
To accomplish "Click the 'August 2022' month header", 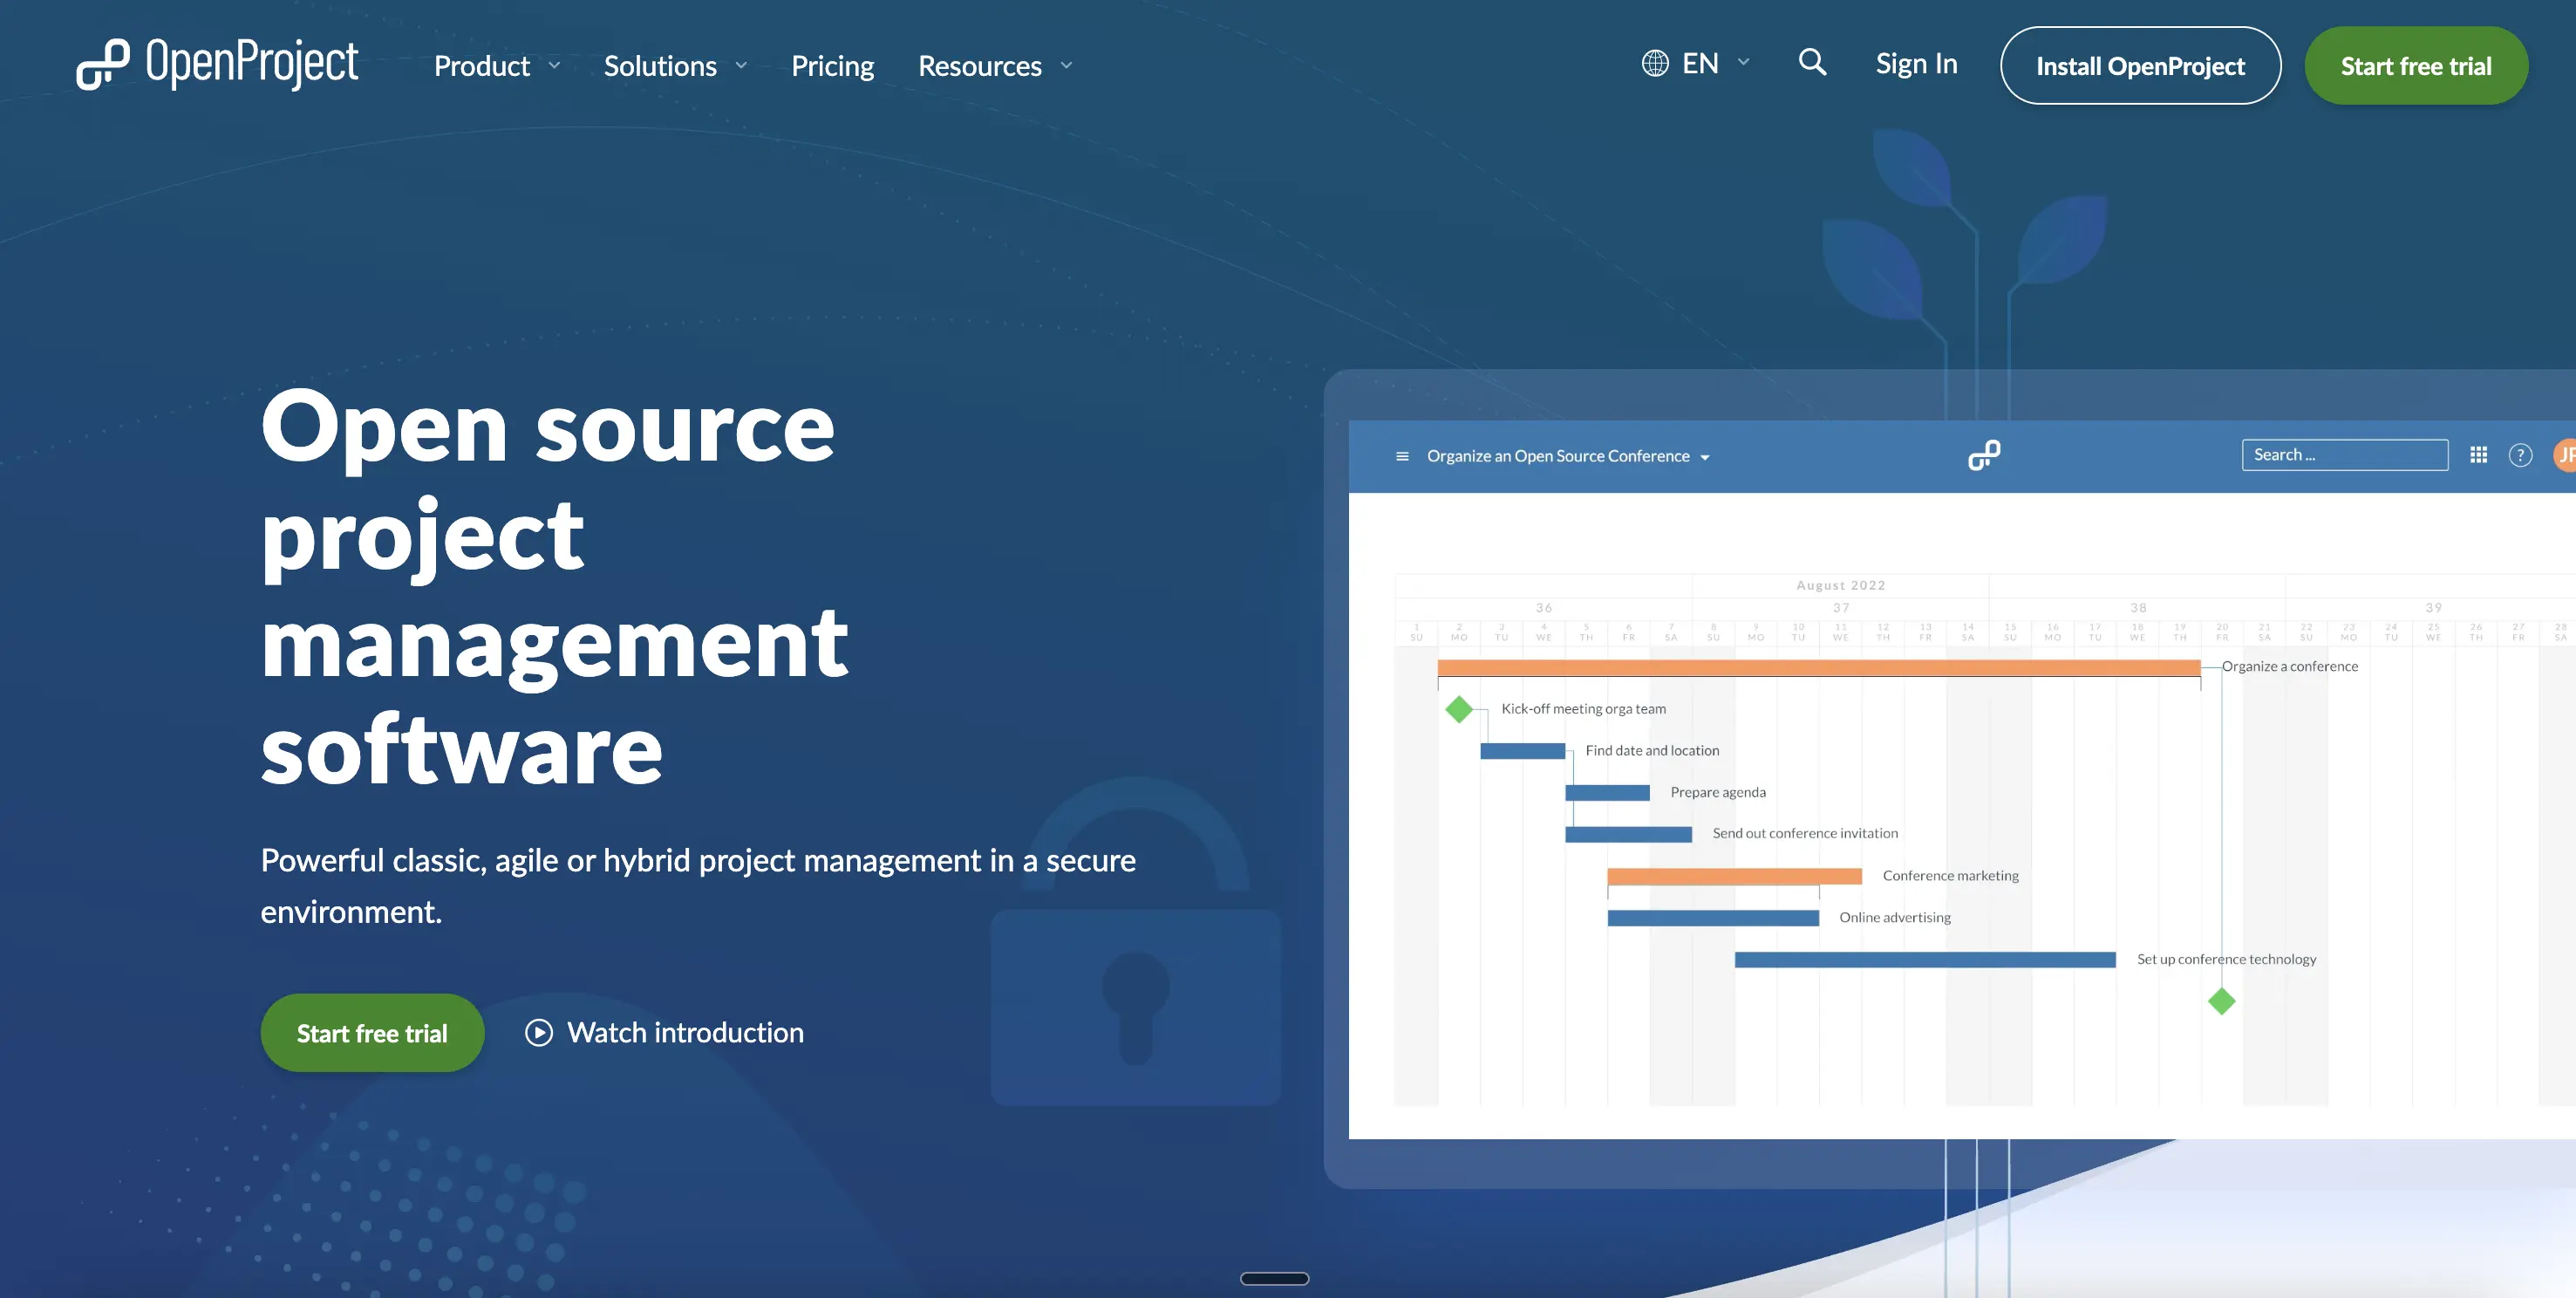I will pyautogui.click(x=1840, y=586).
